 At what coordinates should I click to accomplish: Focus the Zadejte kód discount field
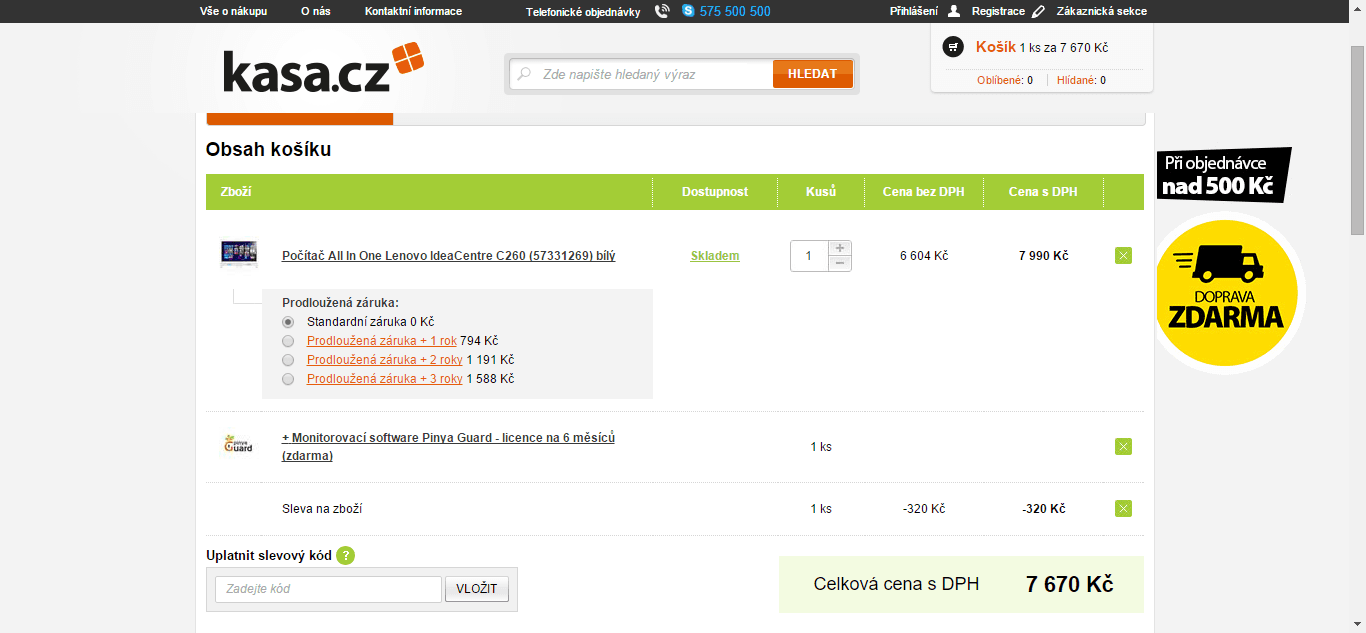tap(328, 589)
